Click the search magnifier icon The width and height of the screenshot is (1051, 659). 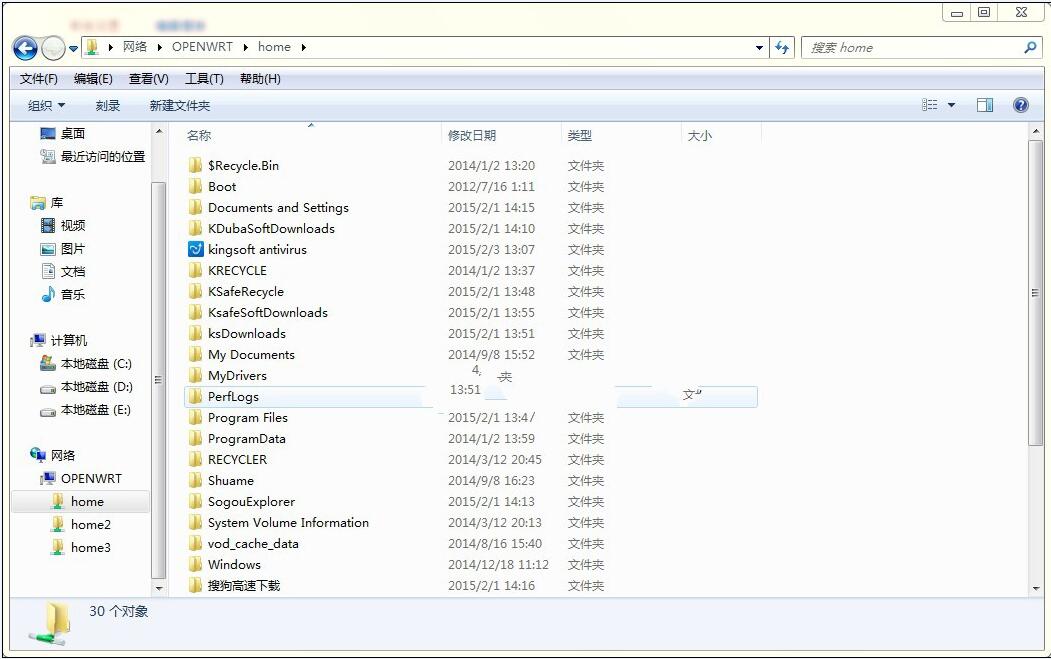pos(1030,47)
